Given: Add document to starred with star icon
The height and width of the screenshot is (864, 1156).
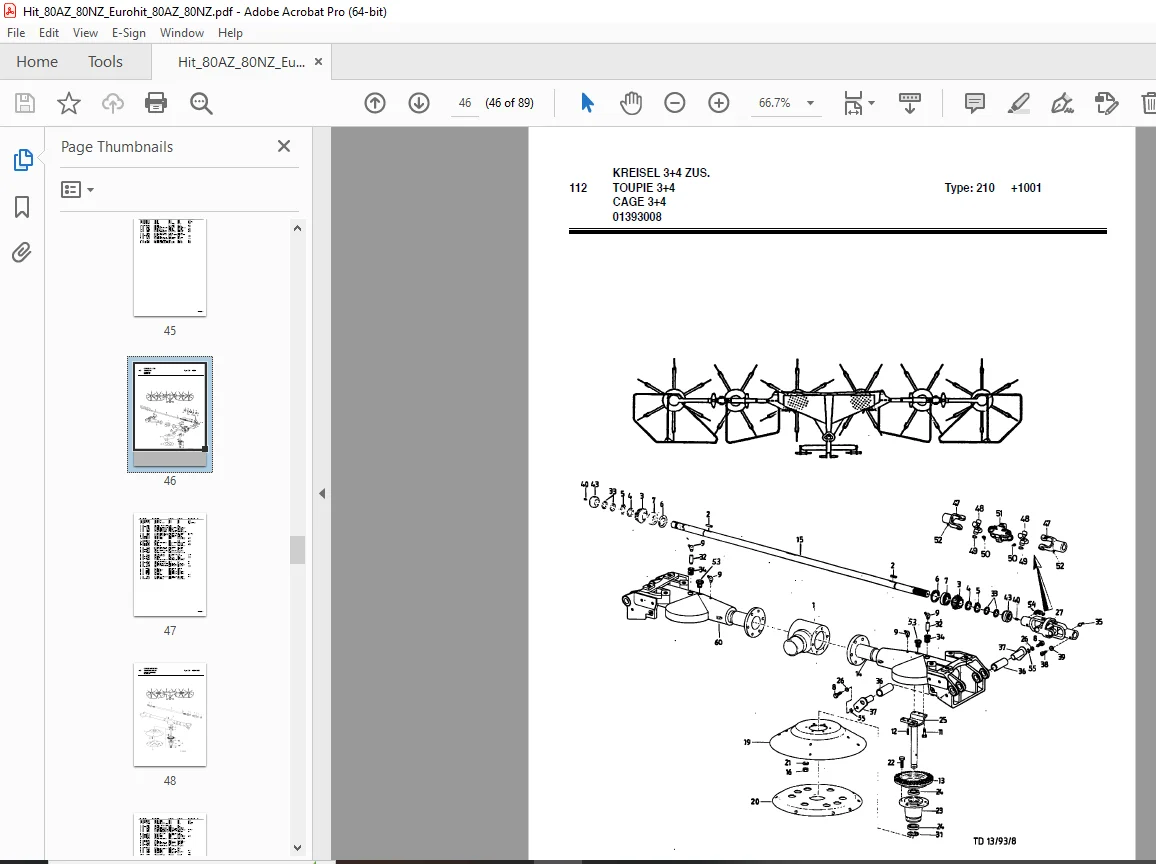Looking at the screenshot, I should tap(69, 103).
